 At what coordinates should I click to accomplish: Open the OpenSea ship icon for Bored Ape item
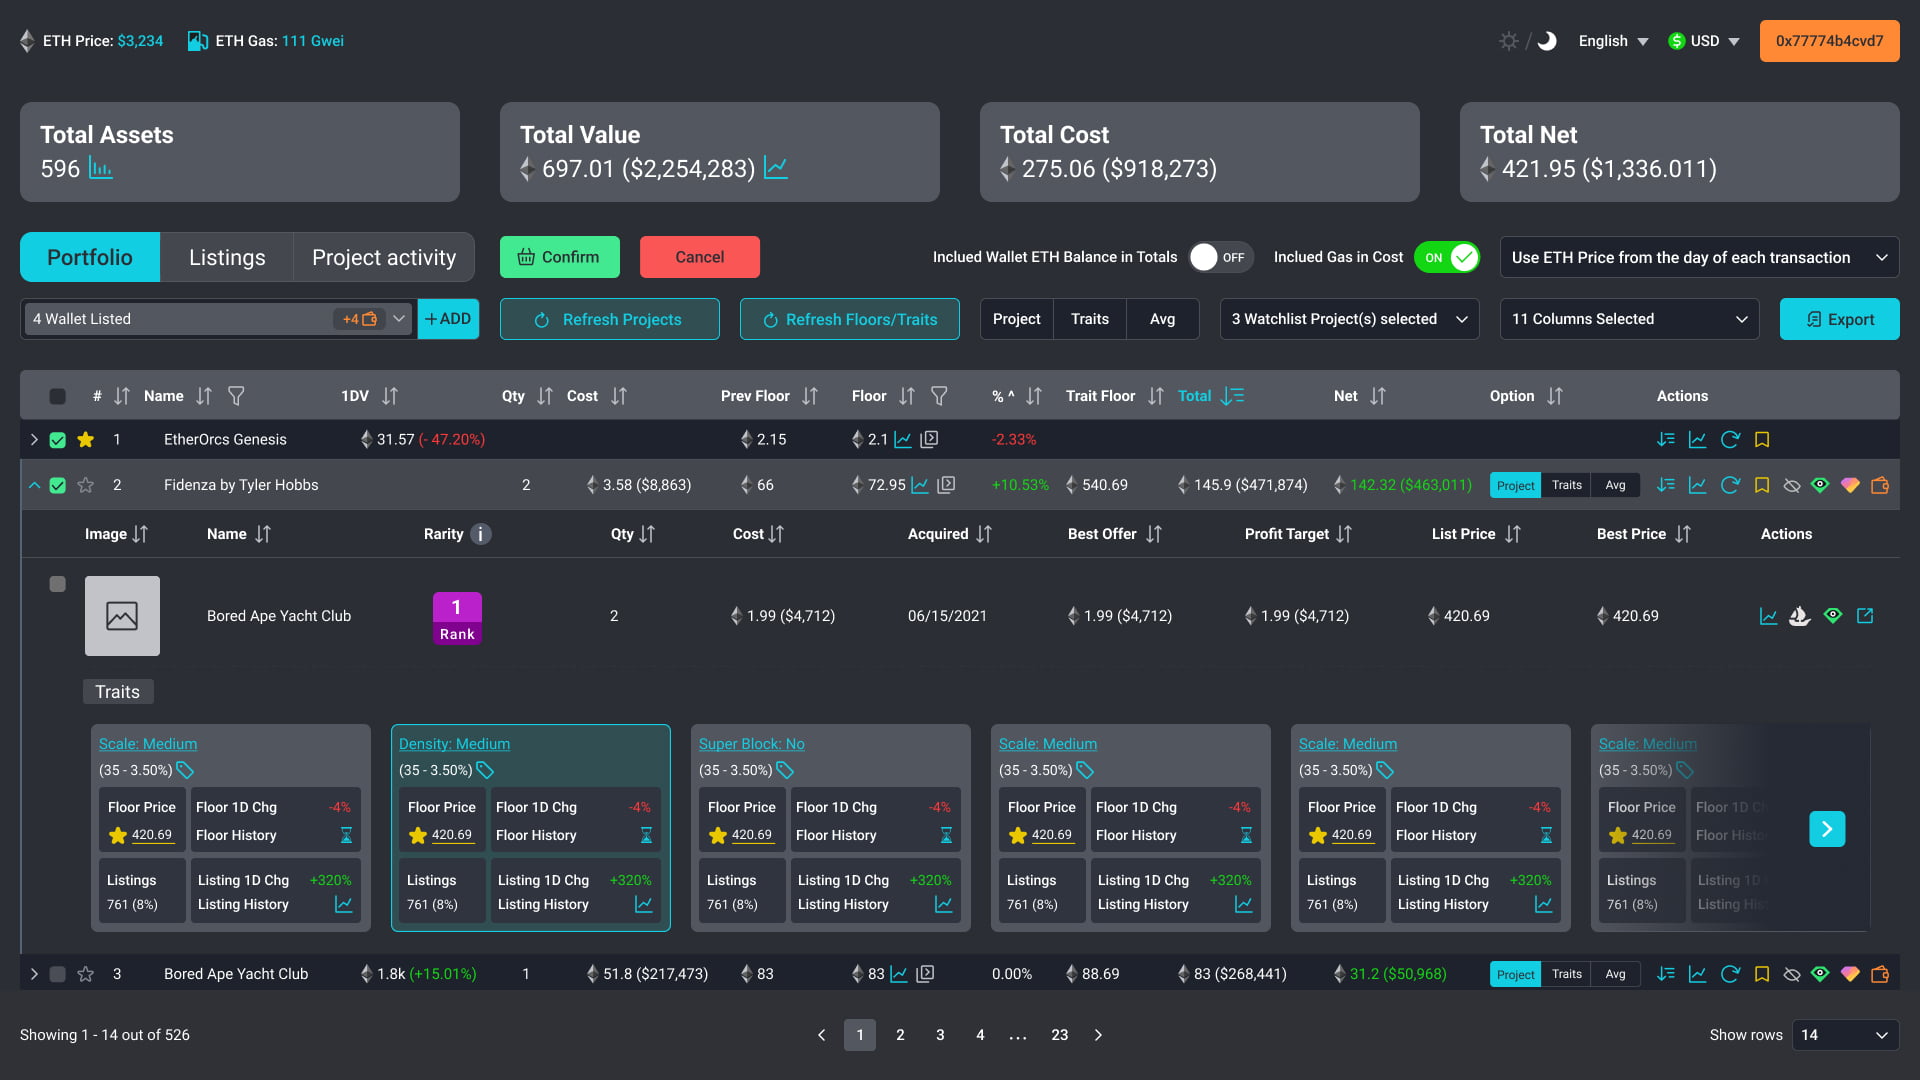[x=1800, y=616]
